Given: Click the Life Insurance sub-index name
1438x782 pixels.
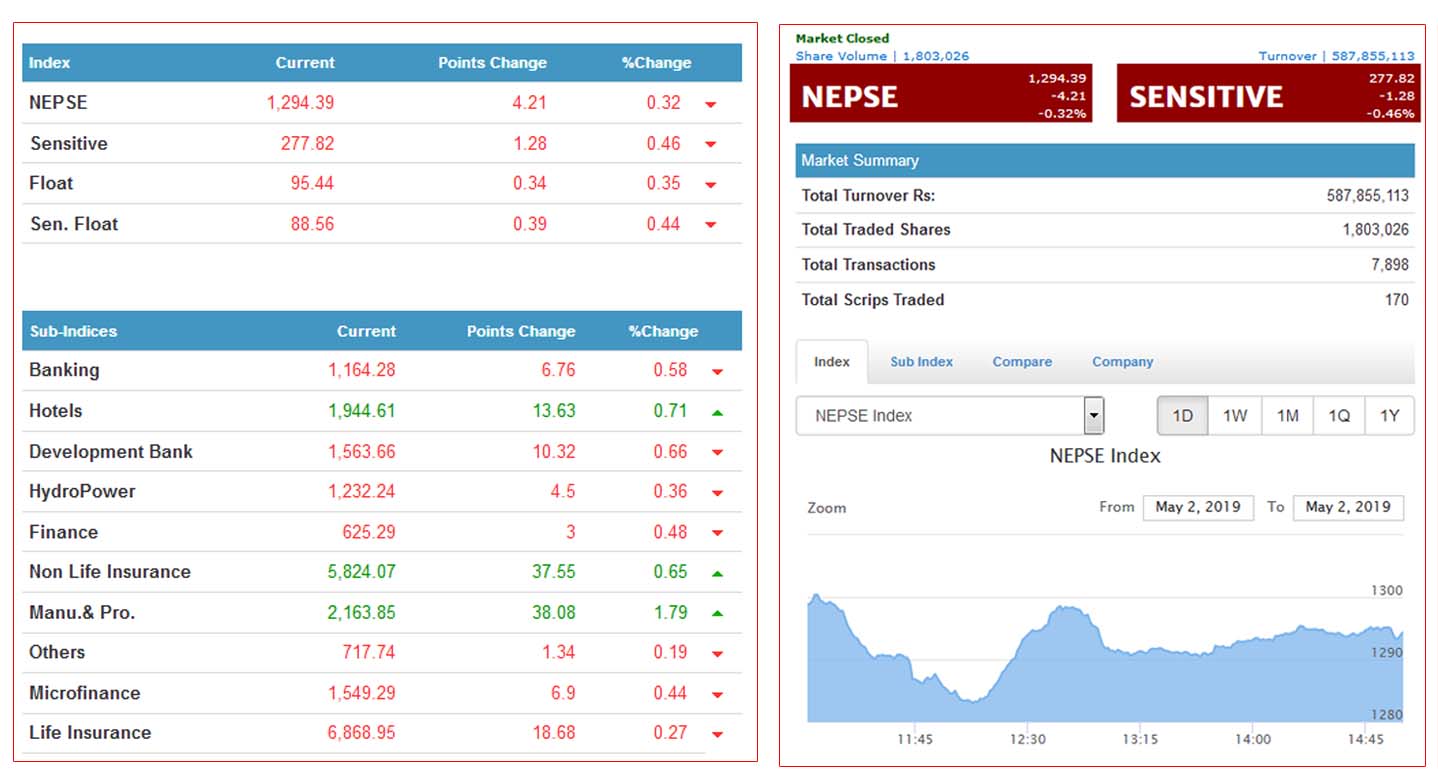Looking at the screenshot, I should click(90, 733).
